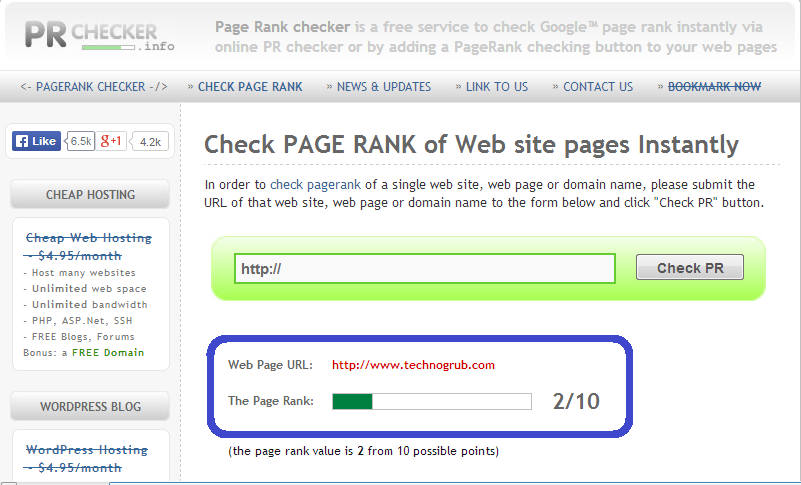Click the WORDPRESS BLOG sidebar header
The image size is (801, 485).
click(90, 406)
